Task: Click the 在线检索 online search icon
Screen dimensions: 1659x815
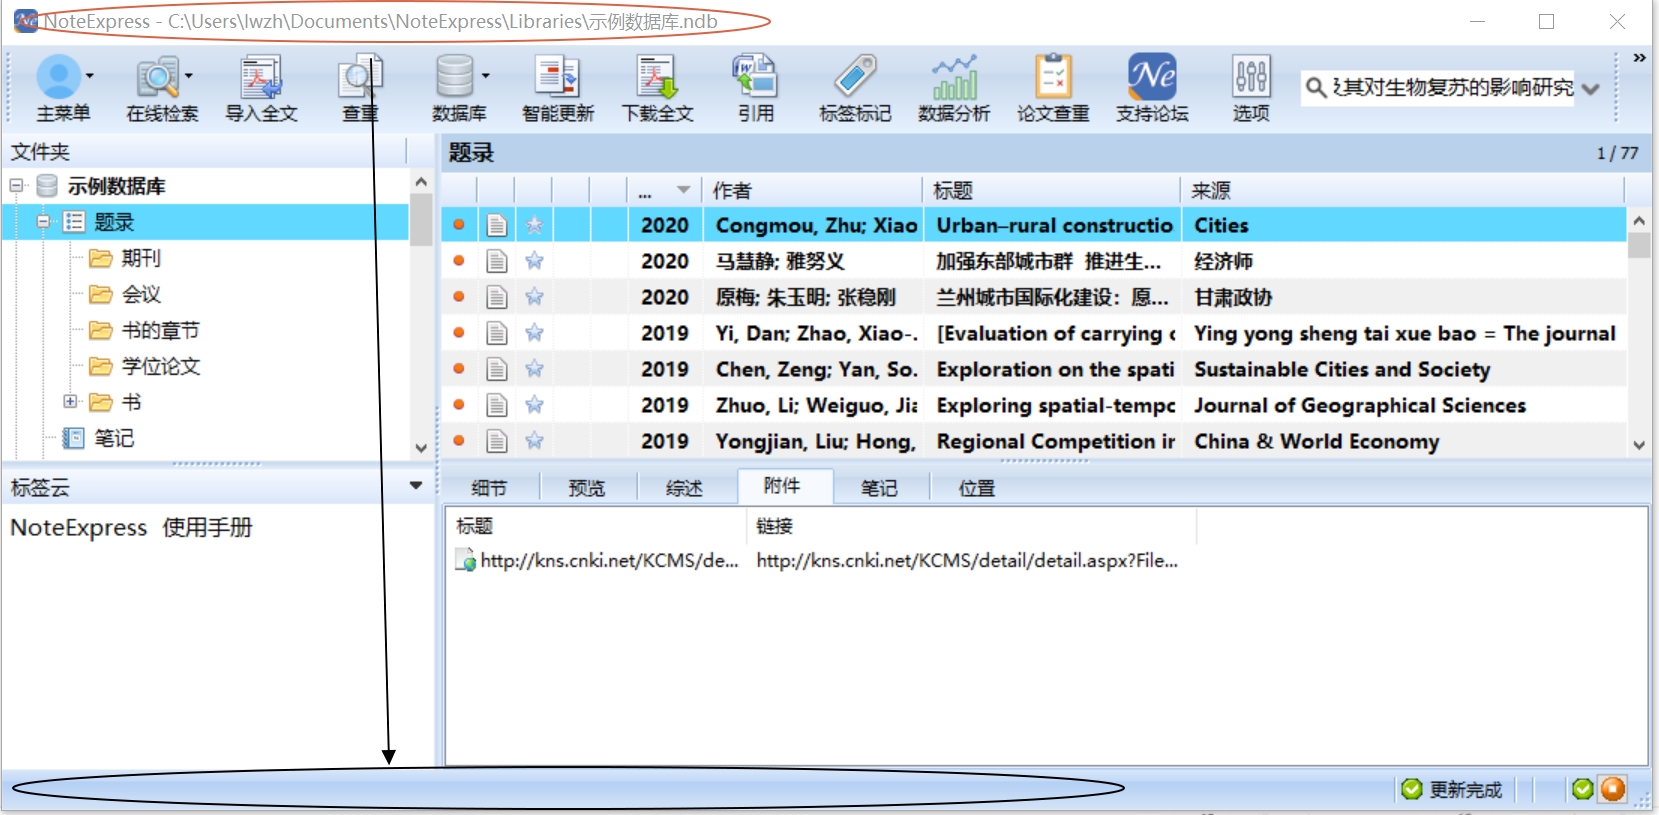Action: [158, 76]
